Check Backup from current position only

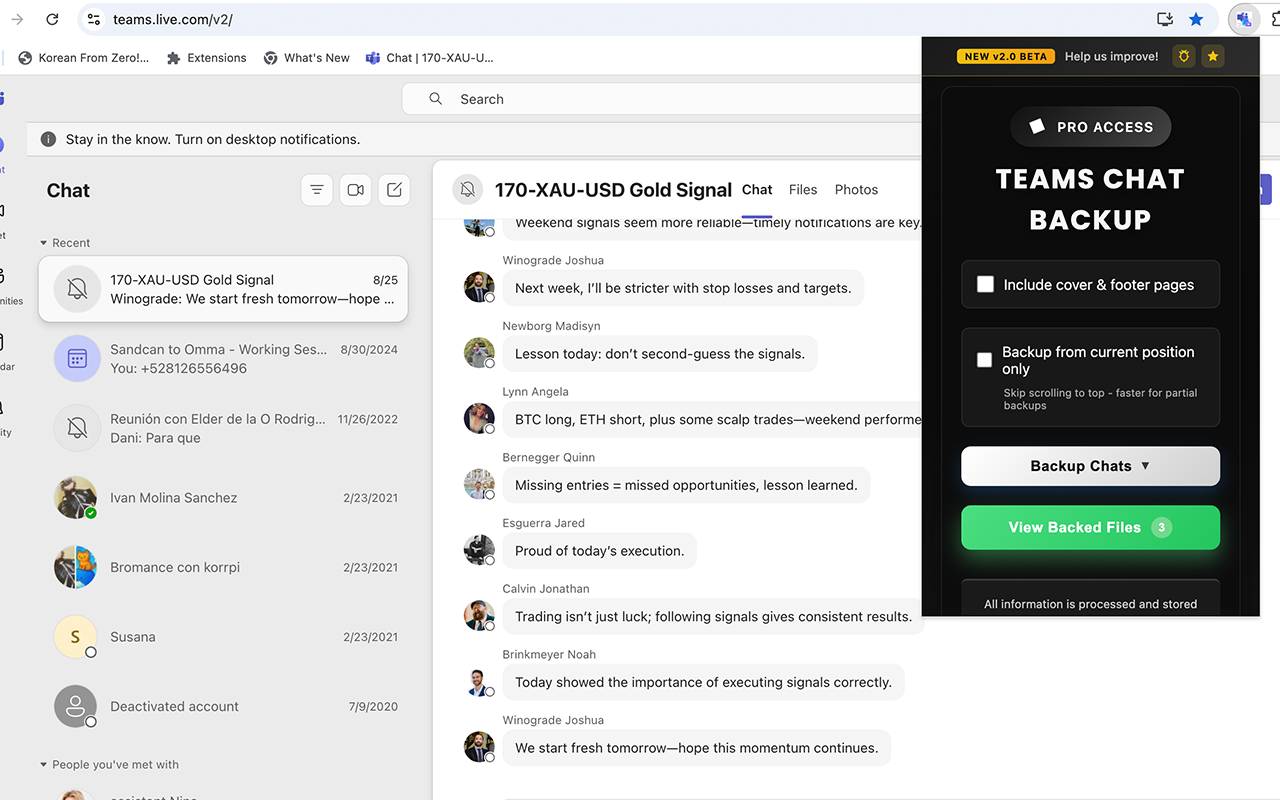(x=985, y=360)
